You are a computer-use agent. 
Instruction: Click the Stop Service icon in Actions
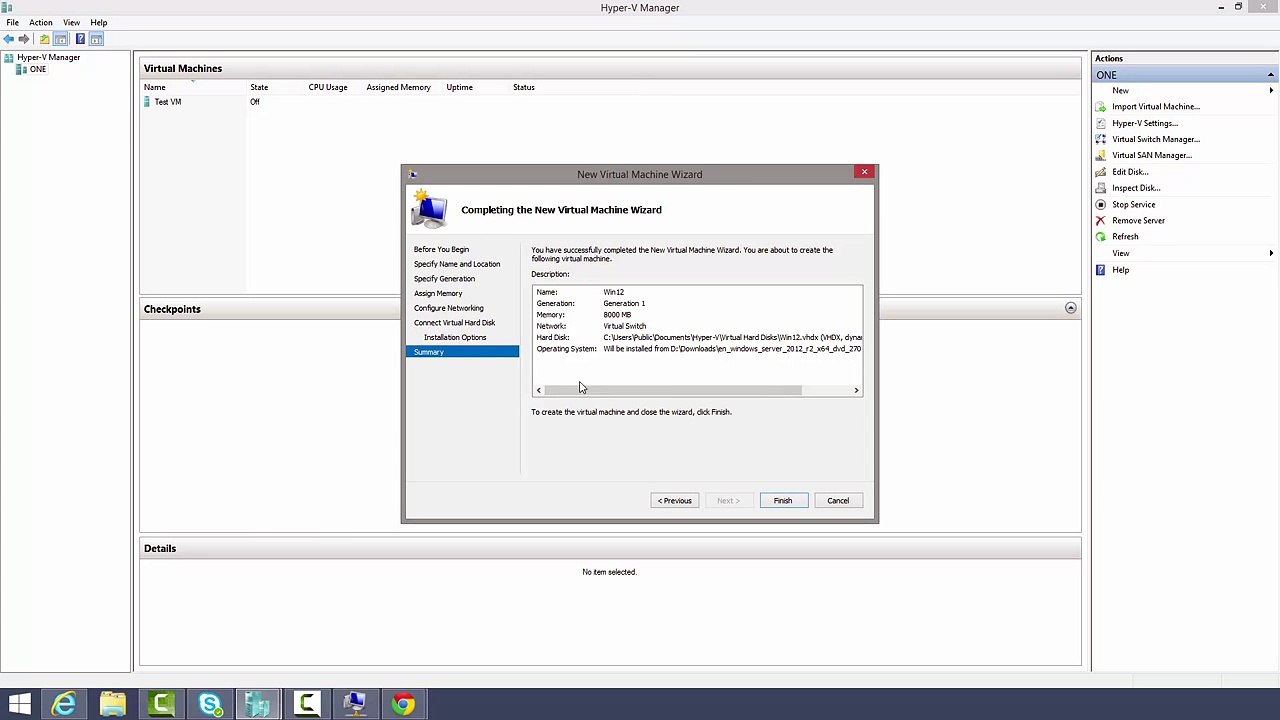[x=1101, y=204]
